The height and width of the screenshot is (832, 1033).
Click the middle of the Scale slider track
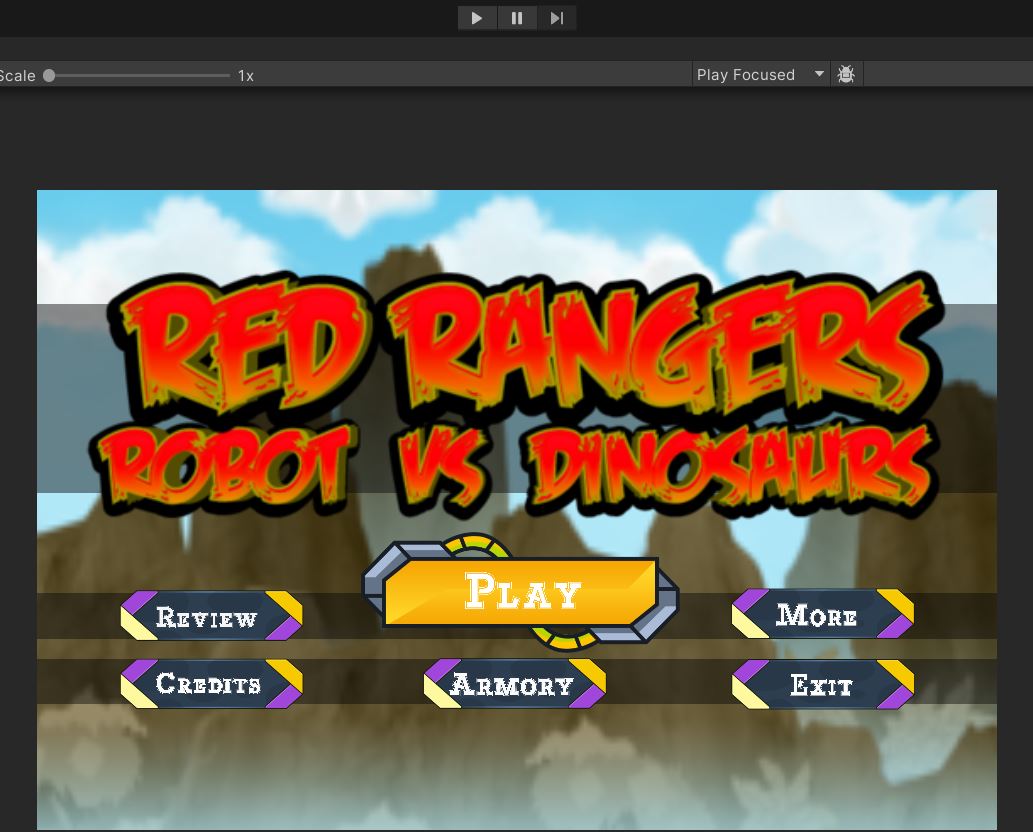140,75
